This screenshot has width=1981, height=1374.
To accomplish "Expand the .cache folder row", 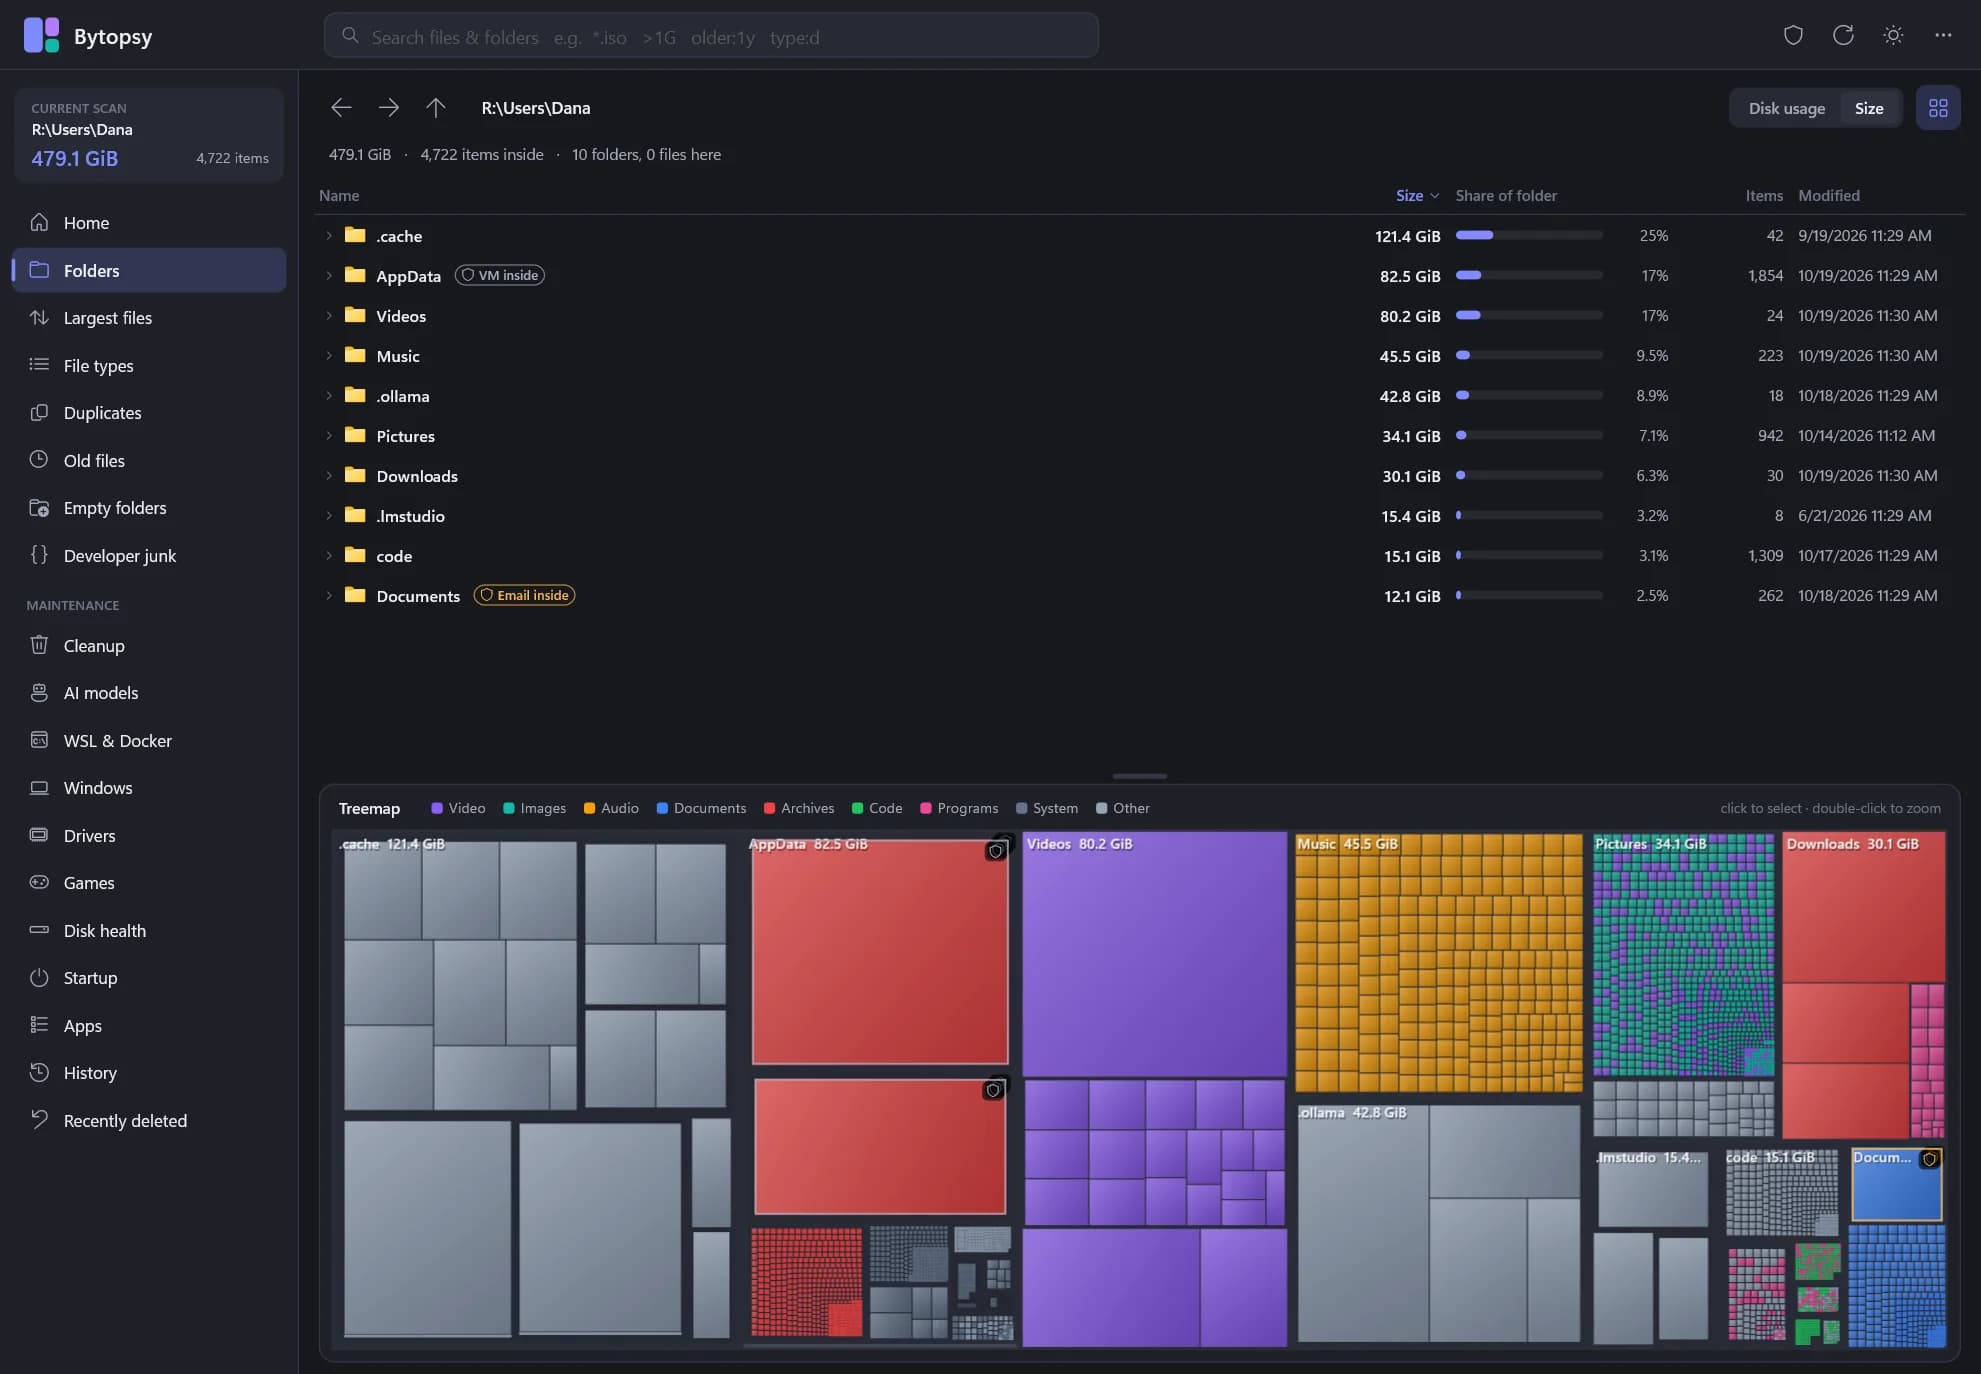I will [x=328, y=236].
